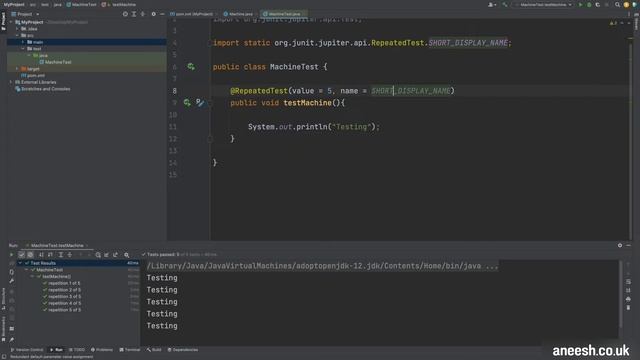640x360 pixels.
Task: Collapse the MyProject root node
Action: pyautogui.click(x=11, y=22)
